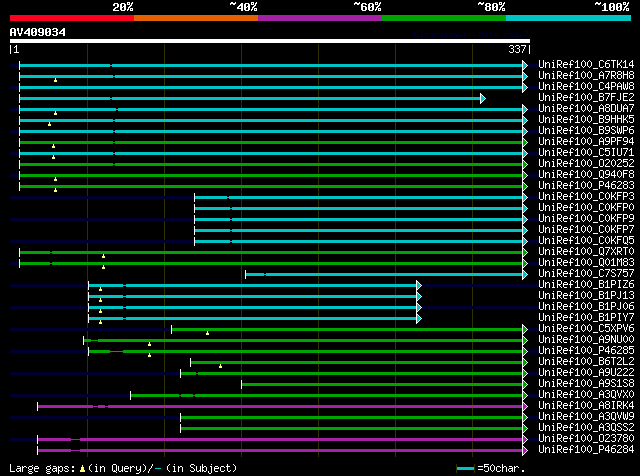The height and width of the screenshot is (476, 640).
Task: Click the green ~80% identity legend segment
Action: [444, 18]
